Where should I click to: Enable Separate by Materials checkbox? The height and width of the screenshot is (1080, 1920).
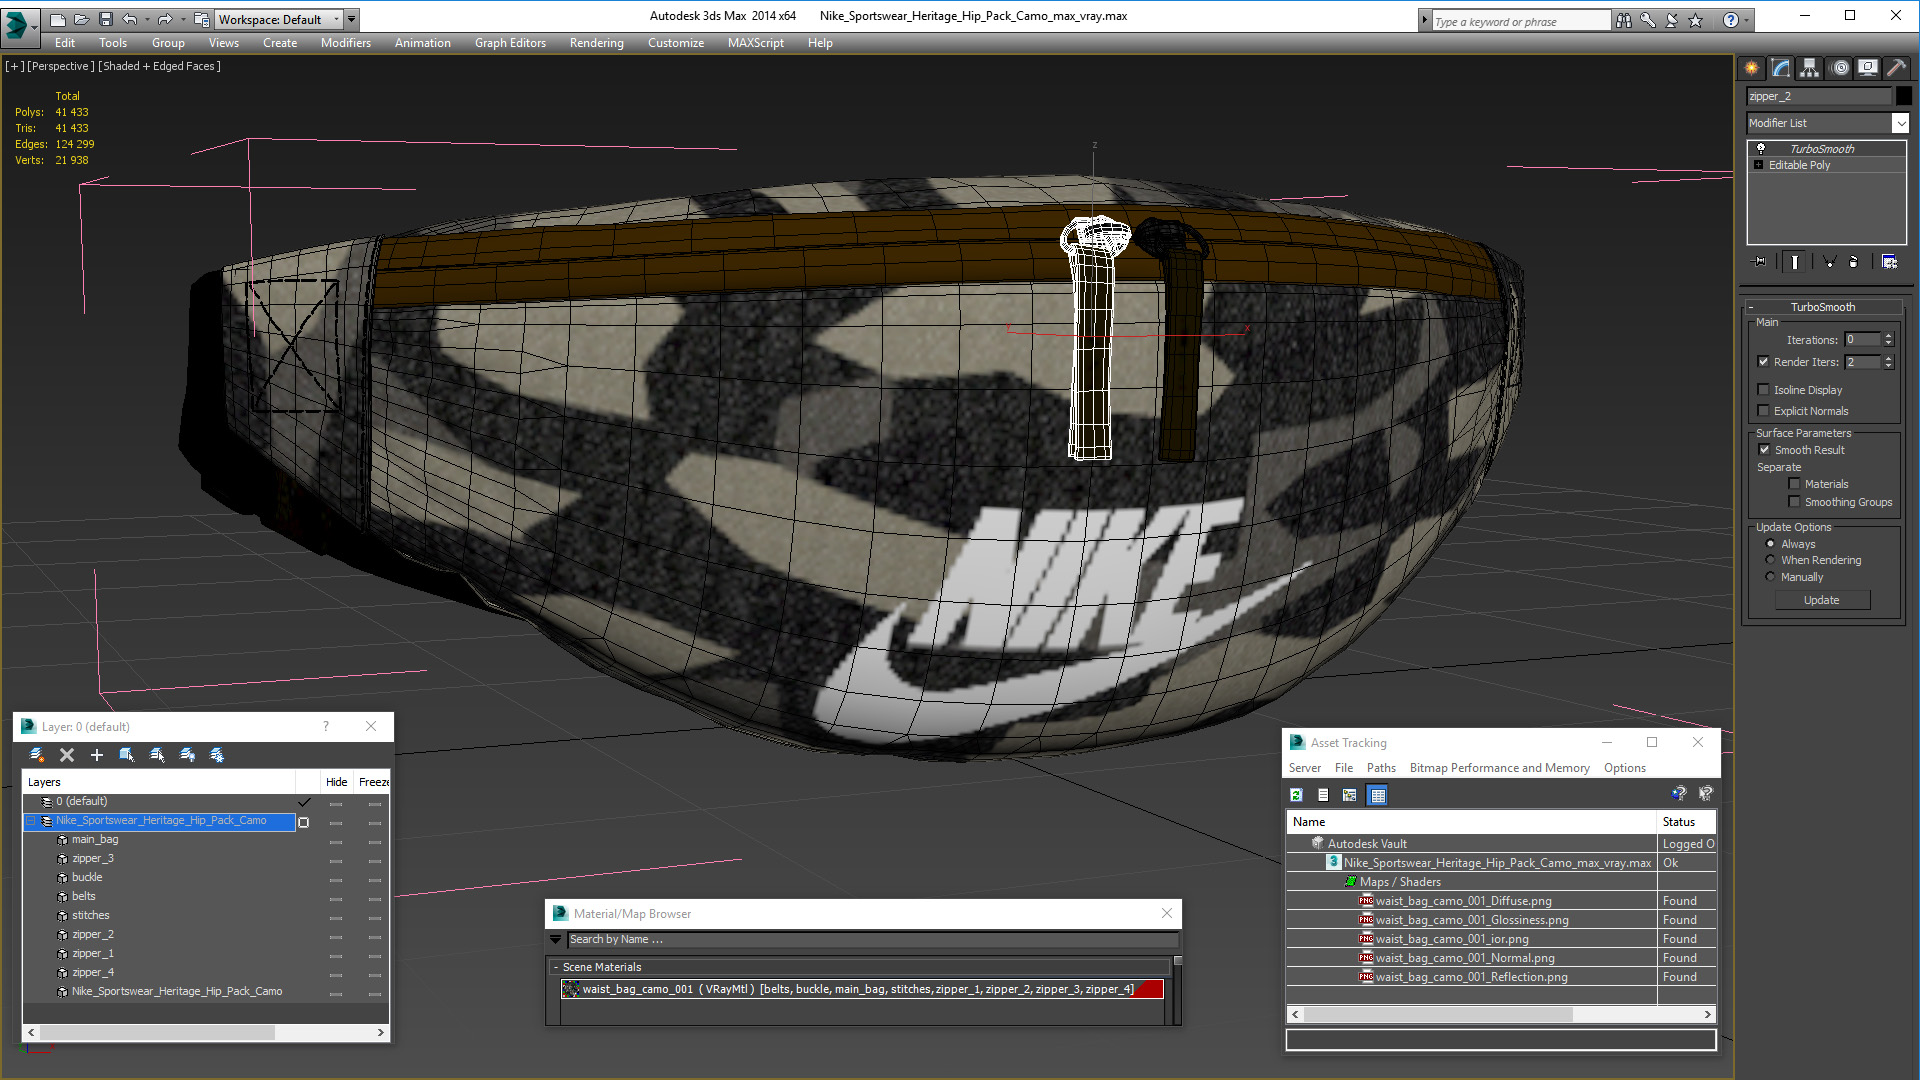(x=1794, y=484)
